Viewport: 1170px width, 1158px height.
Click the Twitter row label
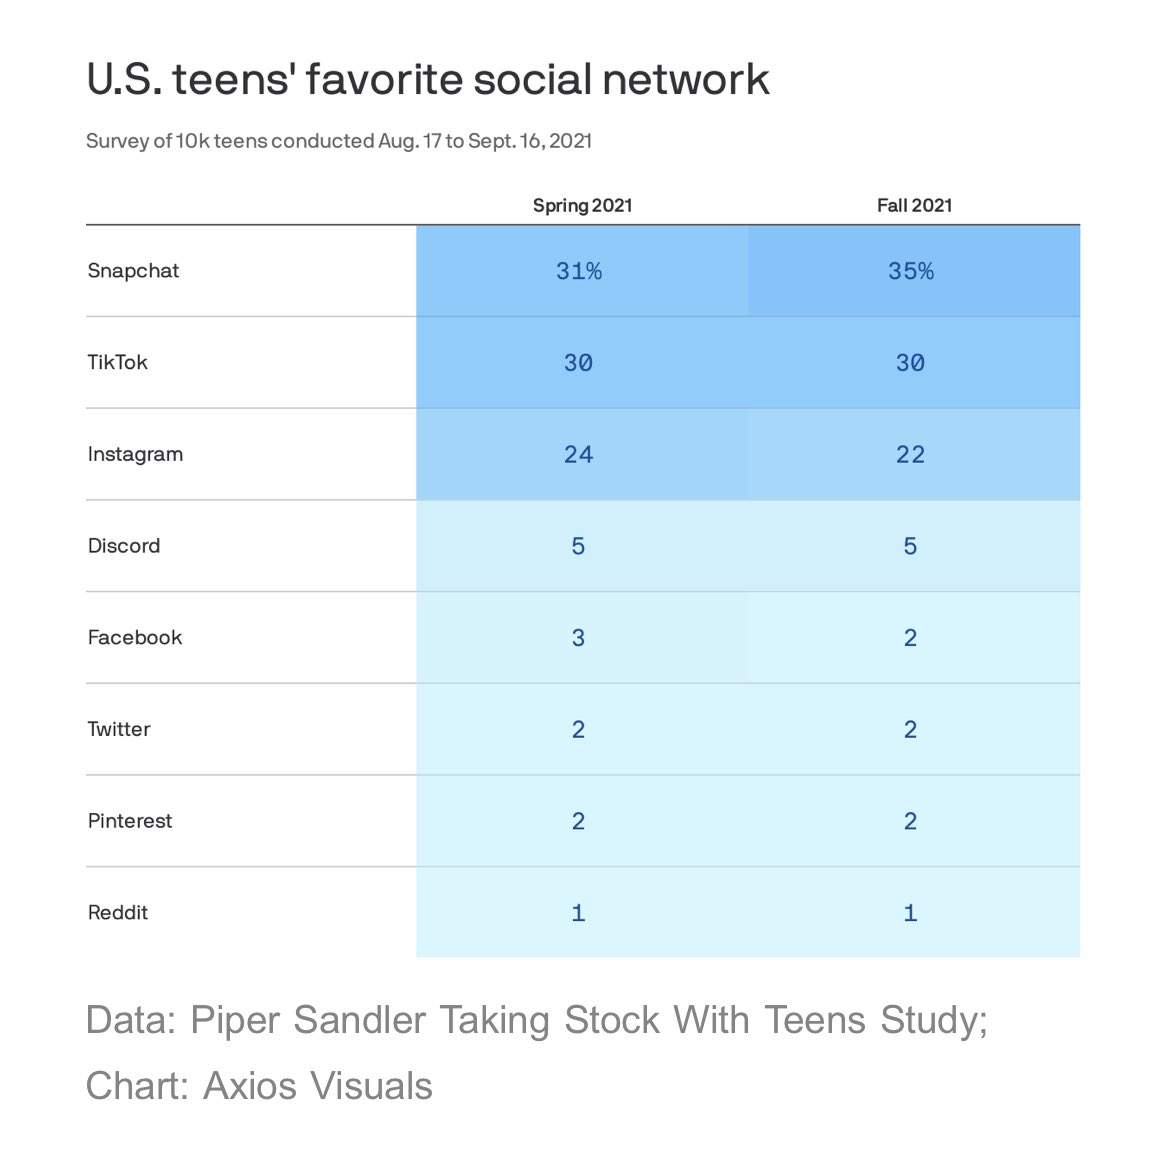[x=119, y=730]
